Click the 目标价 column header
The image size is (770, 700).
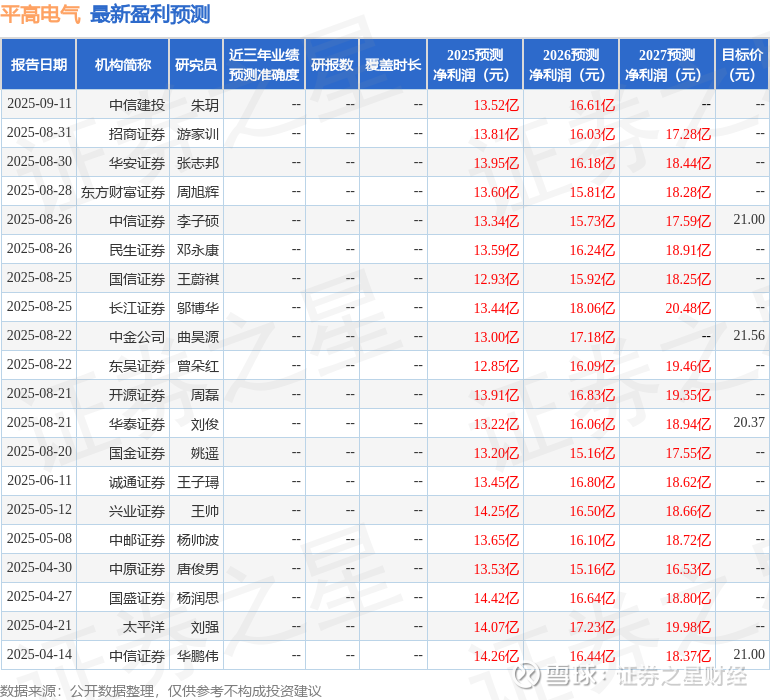[x=742, y=64]
